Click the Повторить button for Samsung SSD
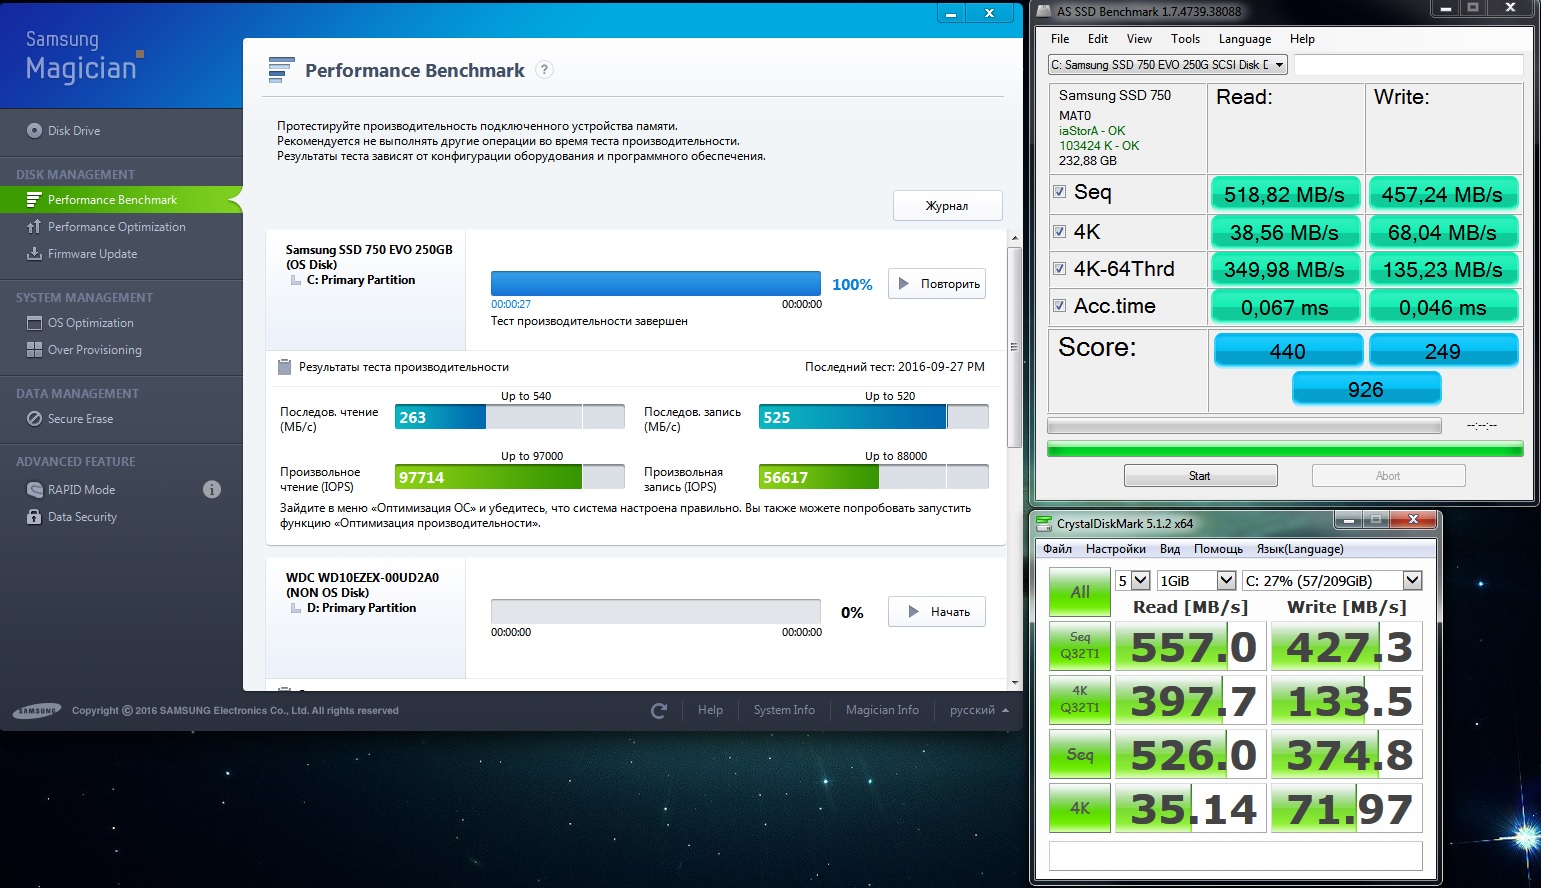Viewport: 1541px width, 888px height. [937, 284]
